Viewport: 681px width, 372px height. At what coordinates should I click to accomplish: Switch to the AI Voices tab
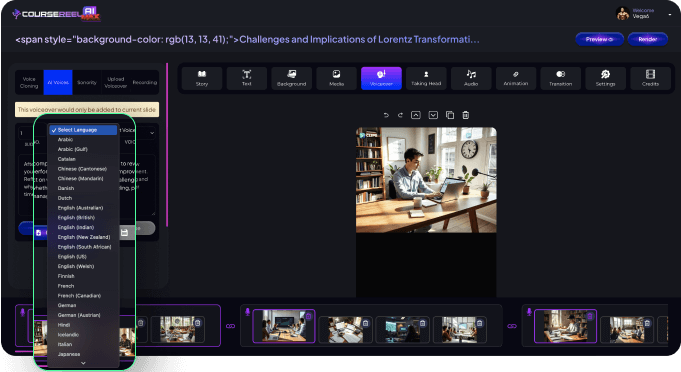point(58,82)
